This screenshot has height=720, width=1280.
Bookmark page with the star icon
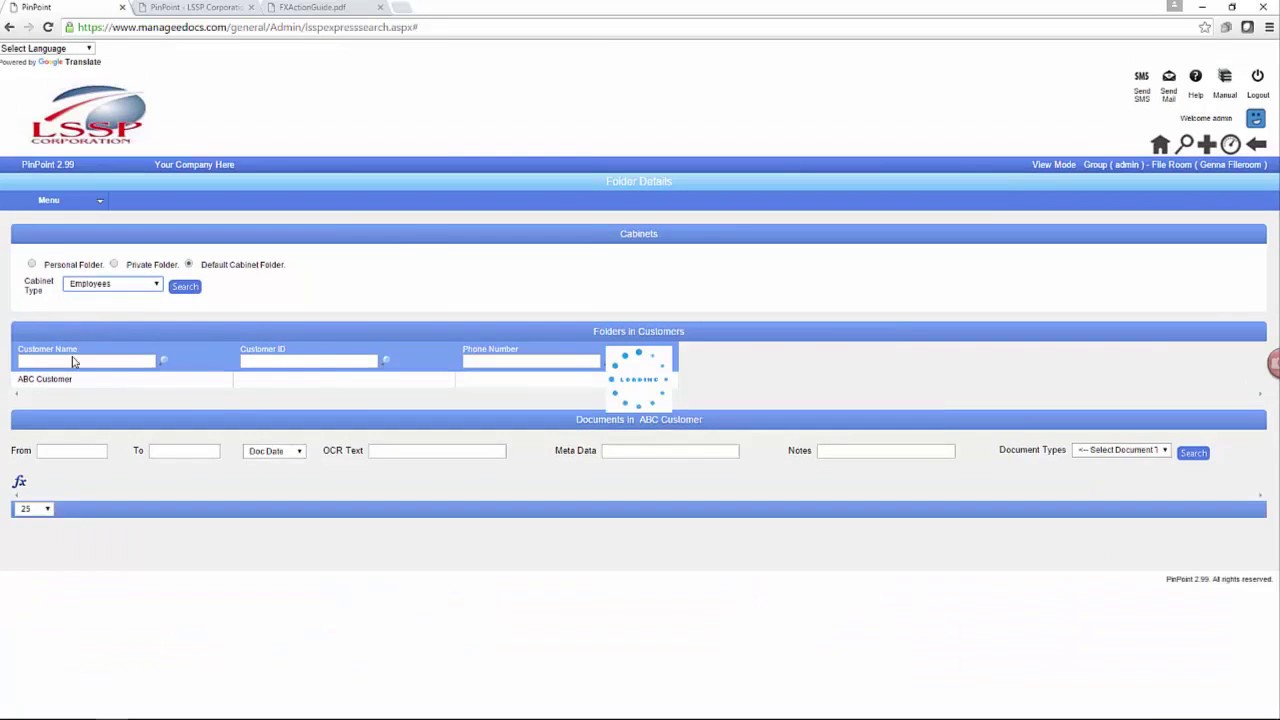click(x=1205, y=27)
